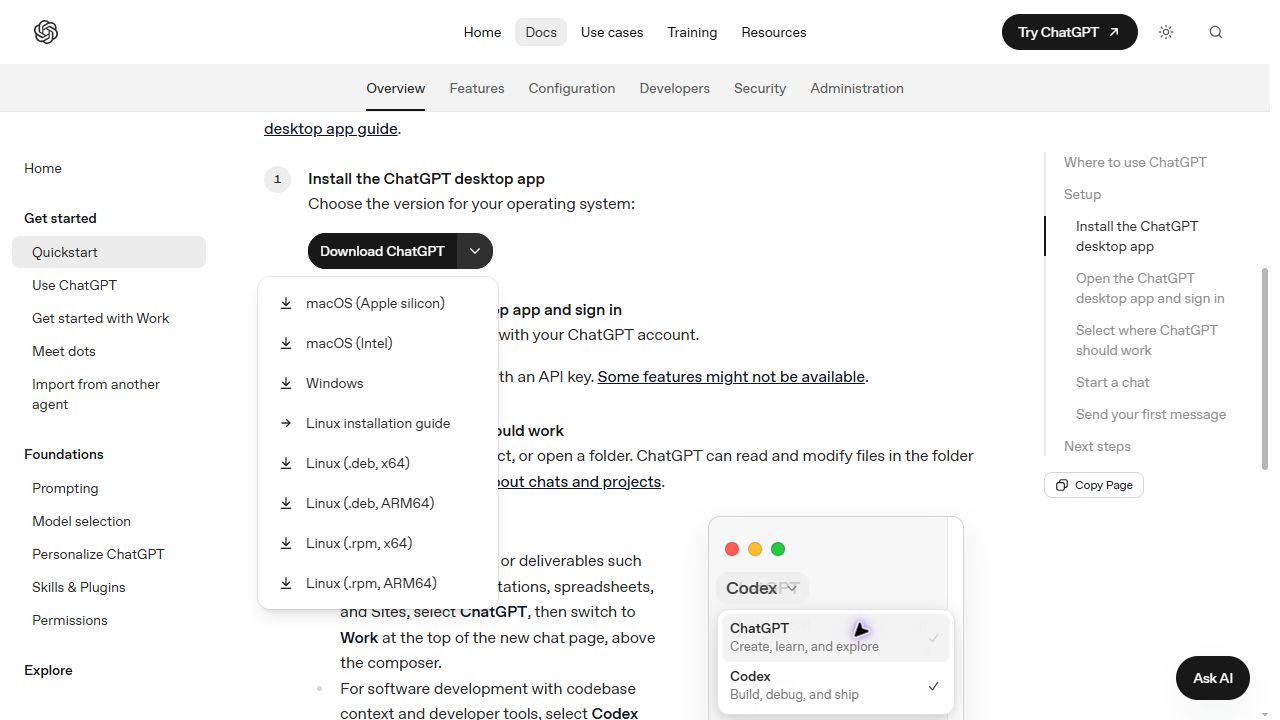Click download icon beside macOS (Apple silicon)
The image size is (1280, 720).
(286, 303)
